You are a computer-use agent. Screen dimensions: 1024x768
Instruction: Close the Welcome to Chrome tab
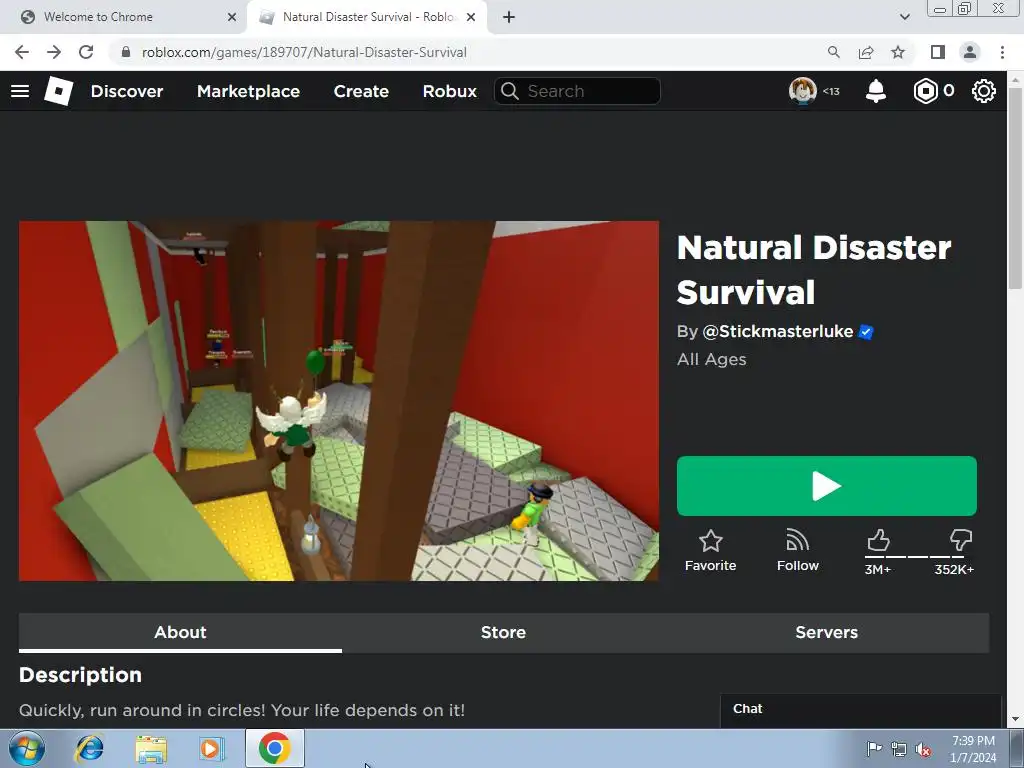click(x=232, y=17)
